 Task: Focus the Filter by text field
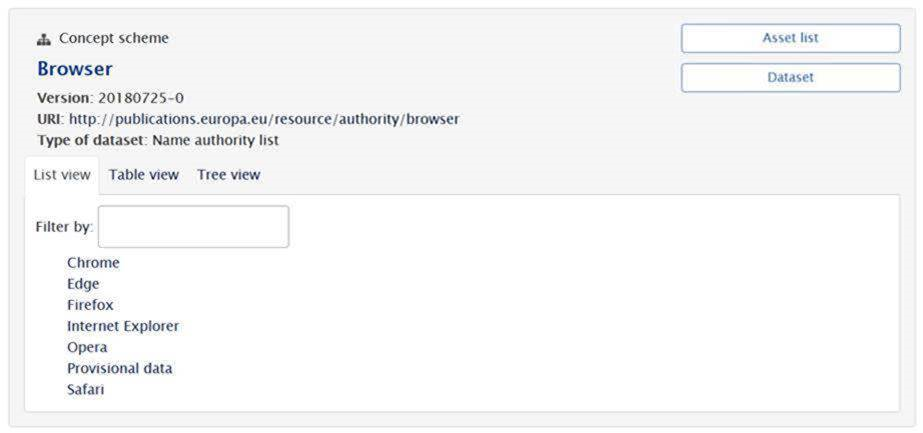193,227
